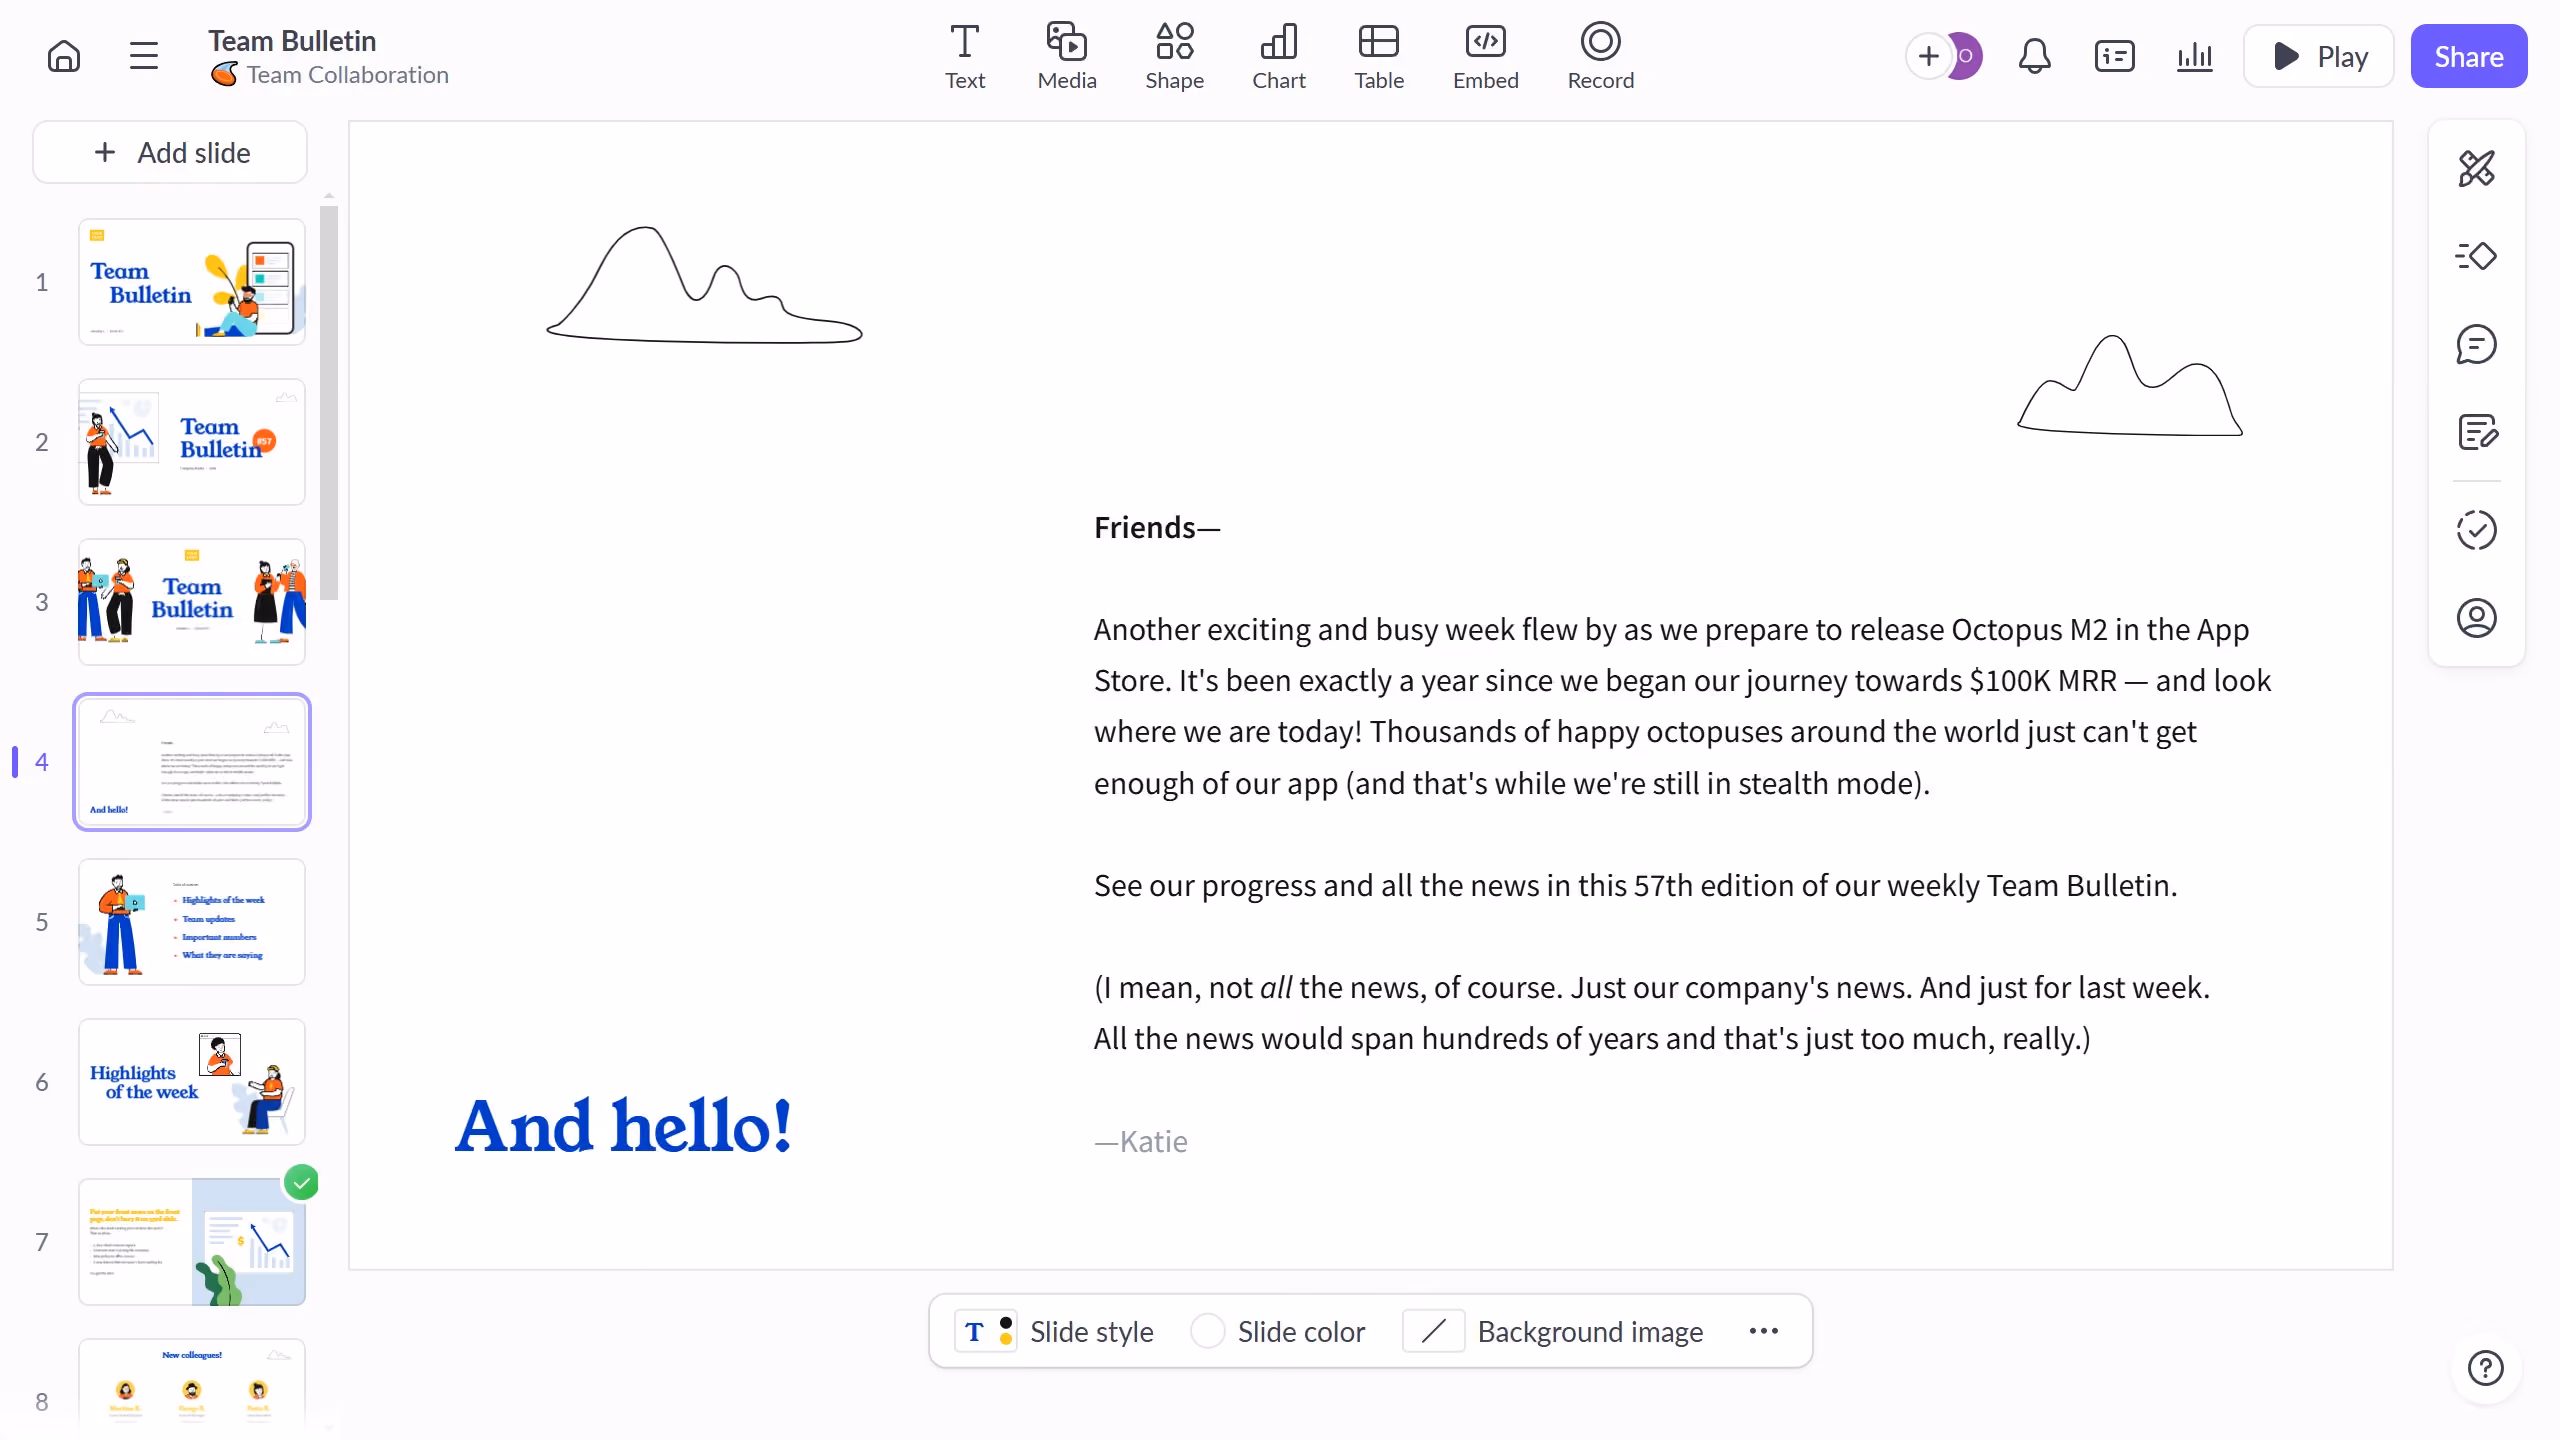Image resolution: width=2560 pixels, height=1440 pixels.
Task: Open the help question mark
Action: [x=2485, y=1368]
